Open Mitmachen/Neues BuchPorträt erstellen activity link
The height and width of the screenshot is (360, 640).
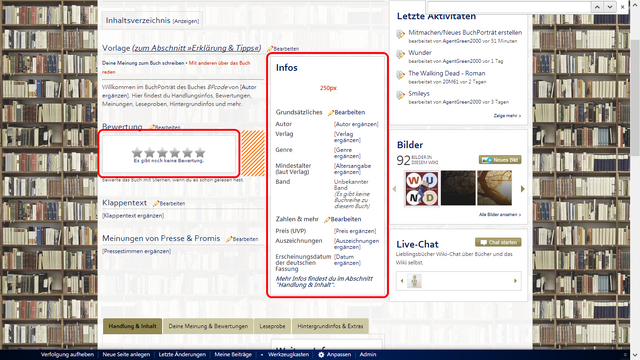(465, 32)
